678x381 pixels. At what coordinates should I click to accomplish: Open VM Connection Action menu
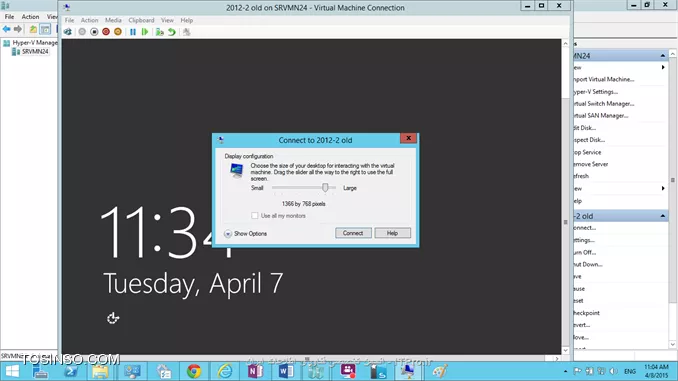(90, 20)
